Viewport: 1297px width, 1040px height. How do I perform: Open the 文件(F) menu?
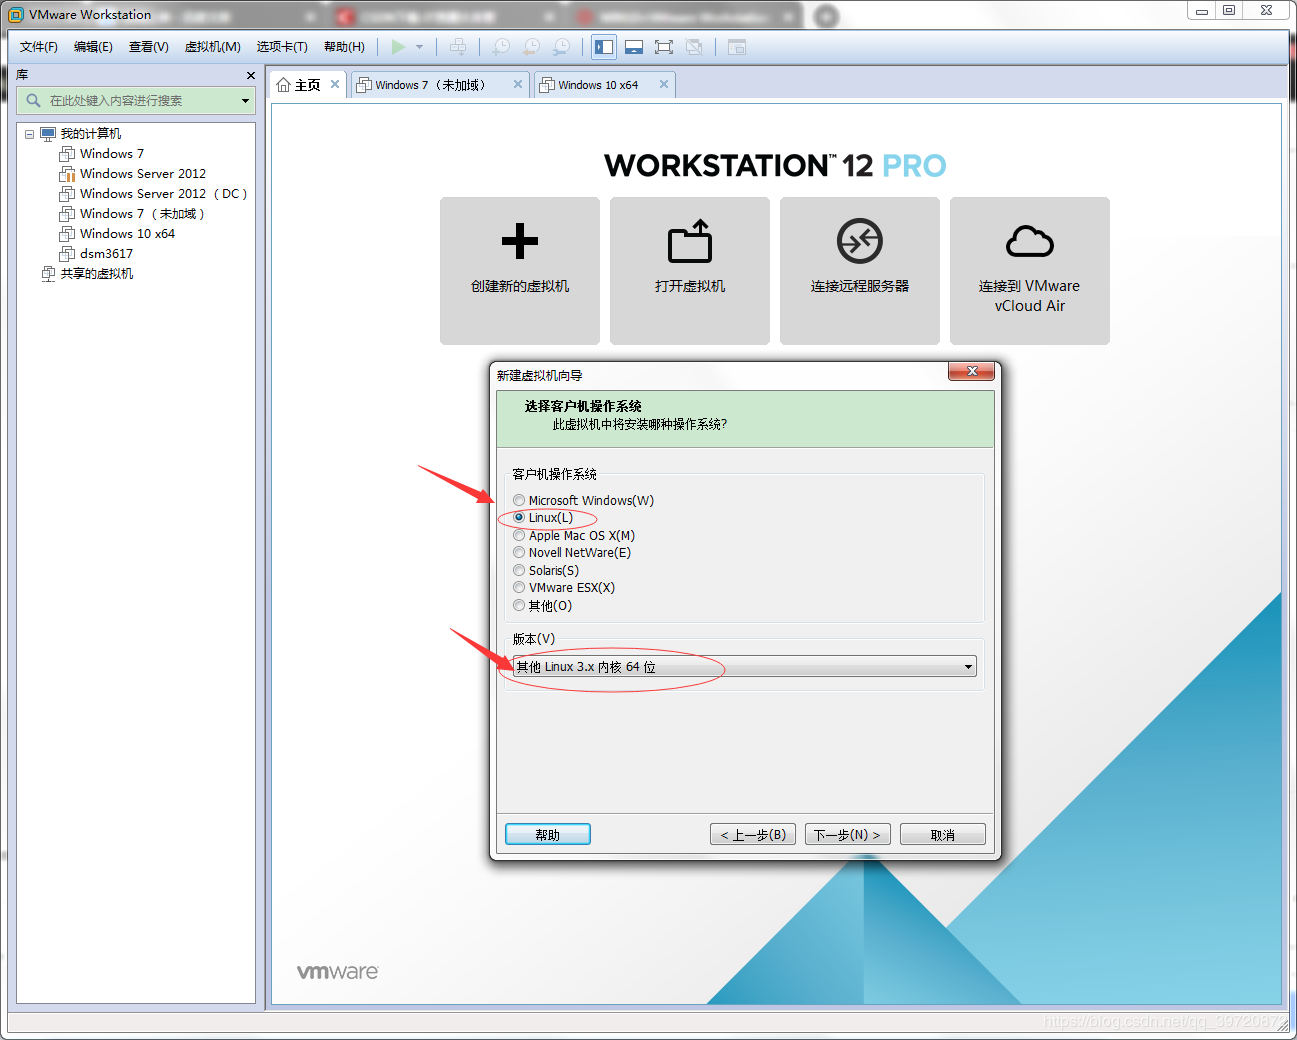point(39,47)
